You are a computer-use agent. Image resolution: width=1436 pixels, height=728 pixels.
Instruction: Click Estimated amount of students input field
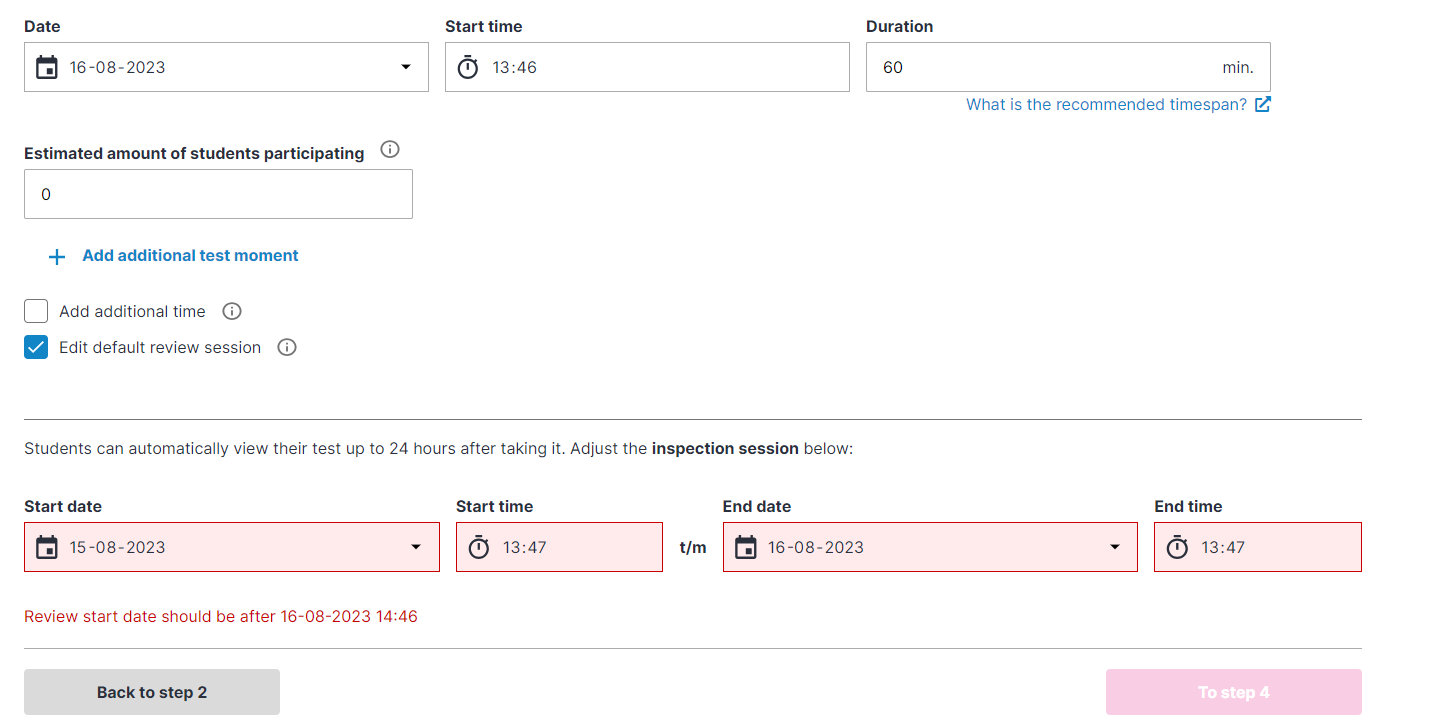pos(218,194)
